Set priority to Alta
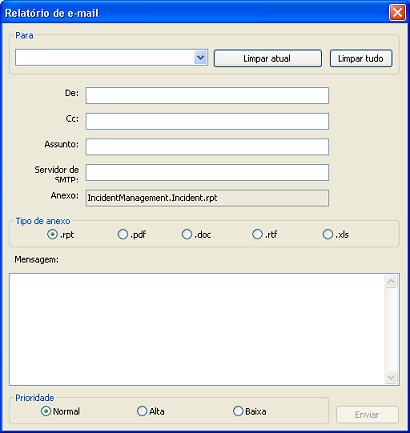The height and width of the screenshot is (433, 410). (x=142, y=411)
